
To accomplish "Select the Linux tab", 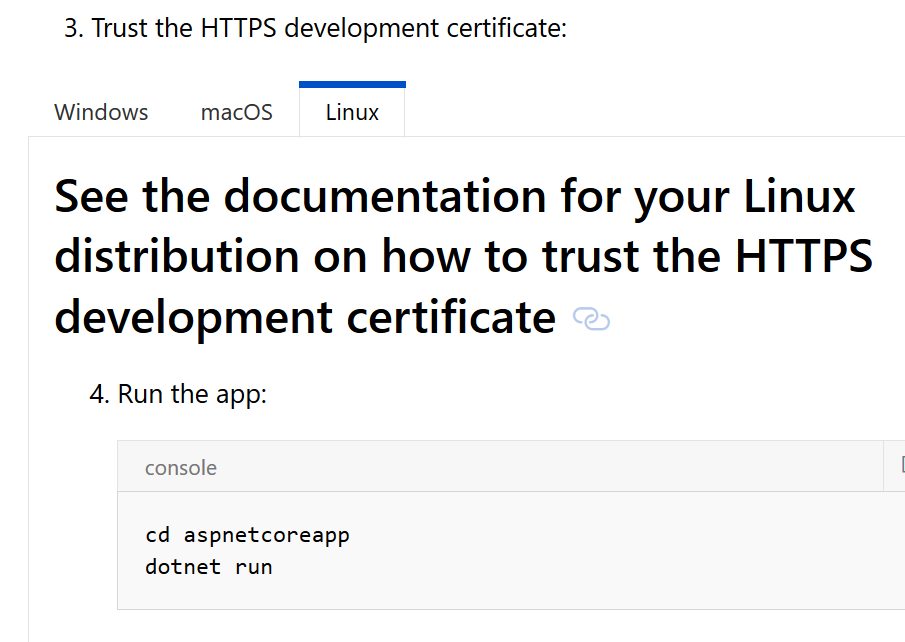I will 352,112.
